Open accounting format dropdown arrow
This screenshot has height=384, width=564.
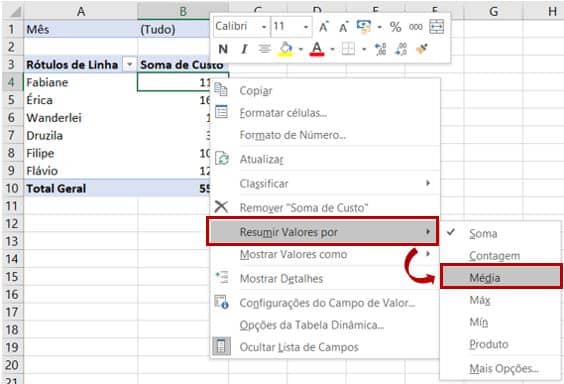(379, 27)
